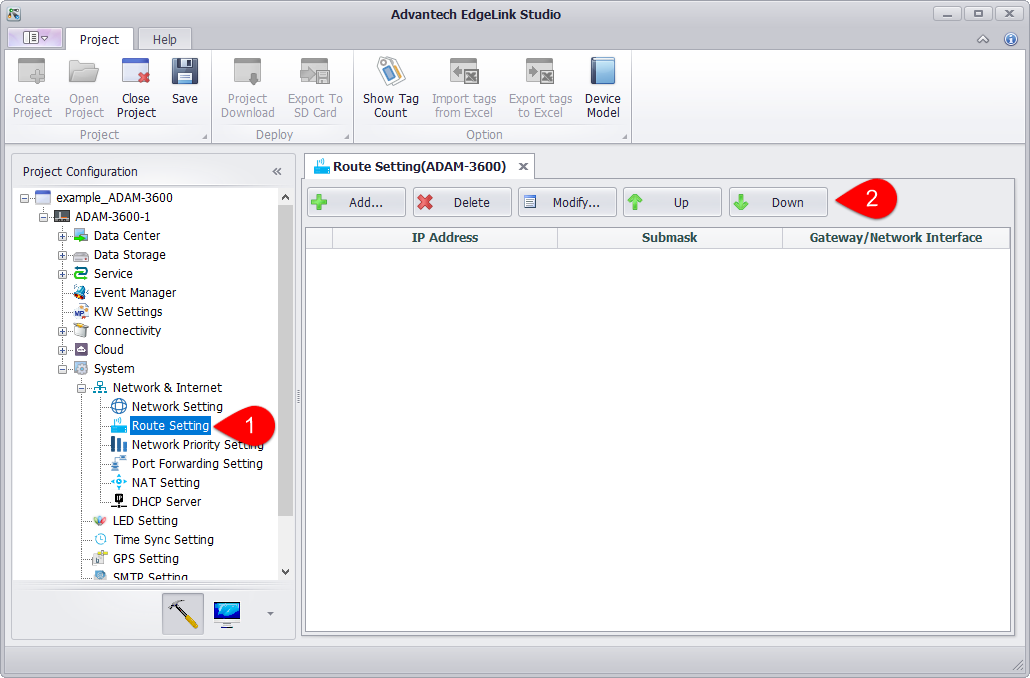Select the hammer configuration mode icon
Screen dimensions: 1030x678
tap(183, 614)
